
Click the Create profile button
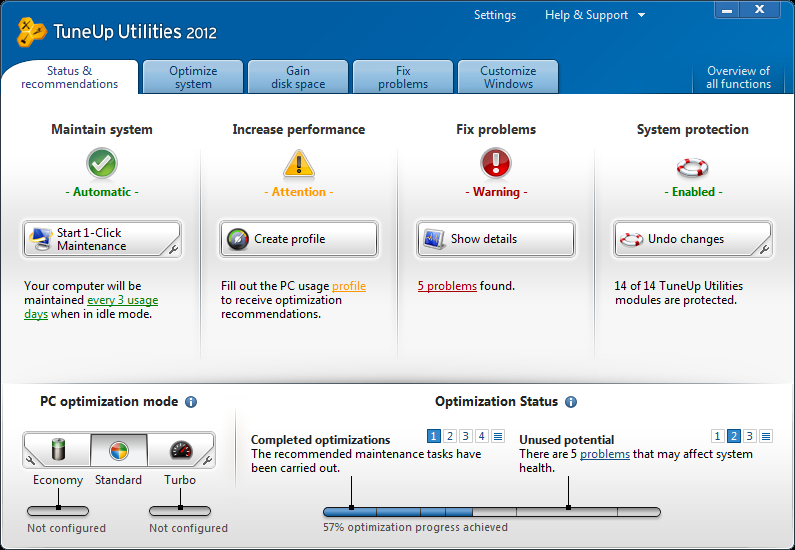tap(299, 239)
